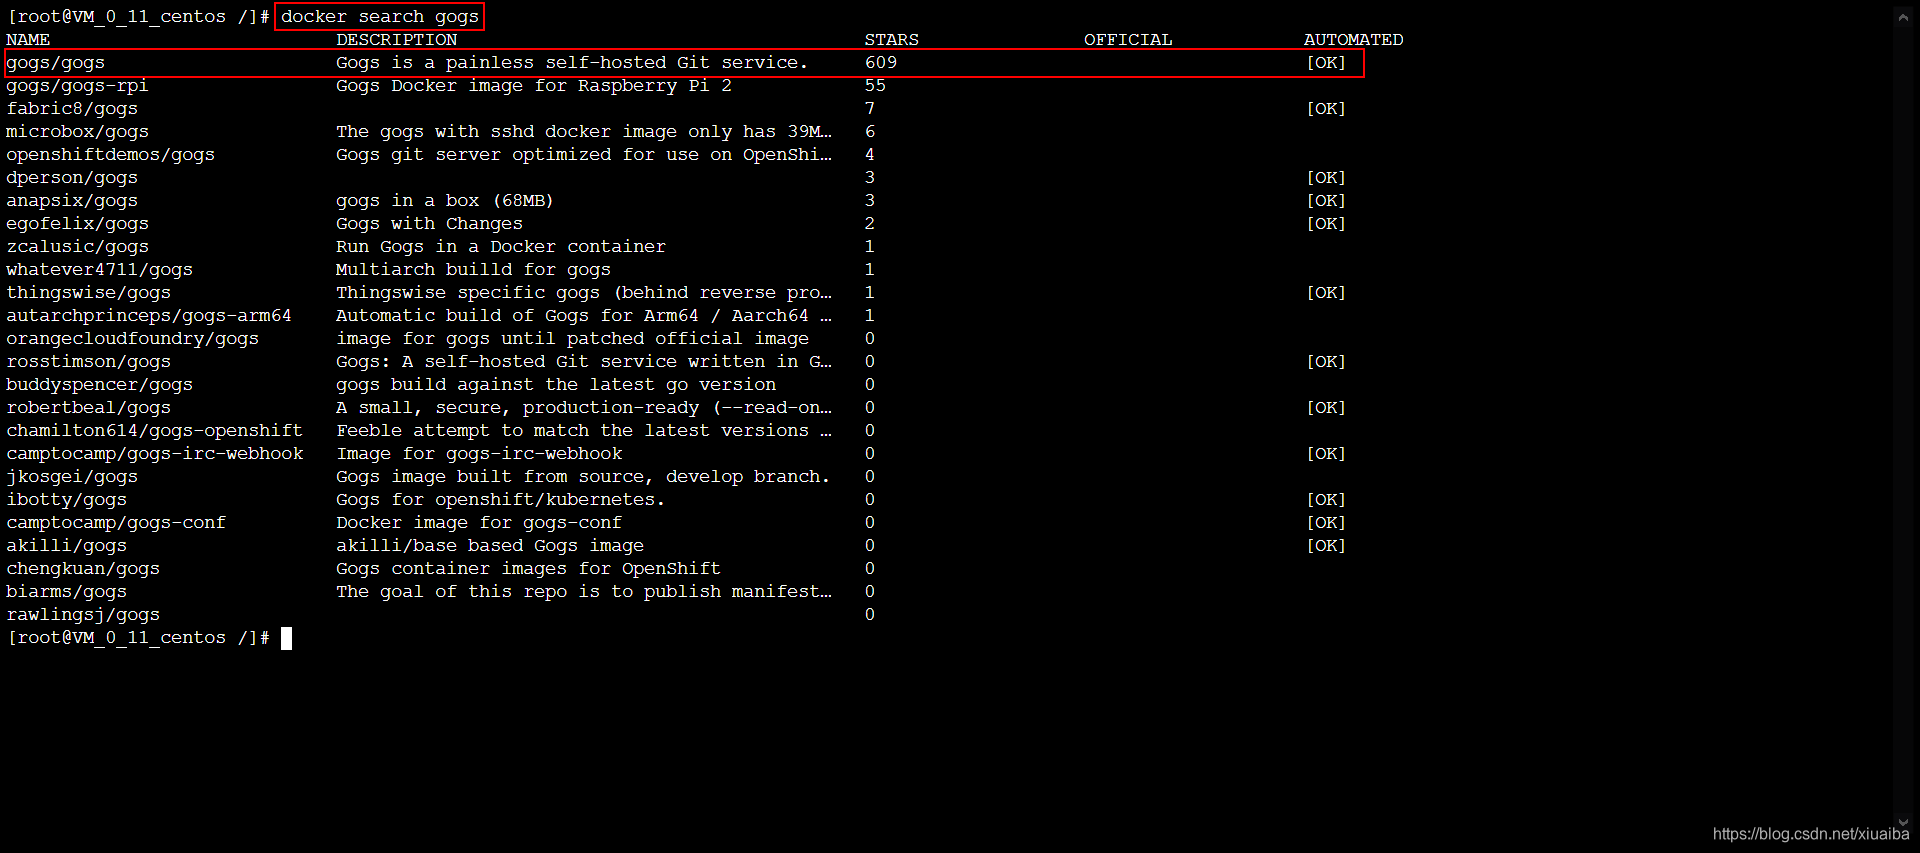This screenshot has height=853, width=1920.
Task: Click the gogs/gogs-rpi image name
Action: coord(77,86)
